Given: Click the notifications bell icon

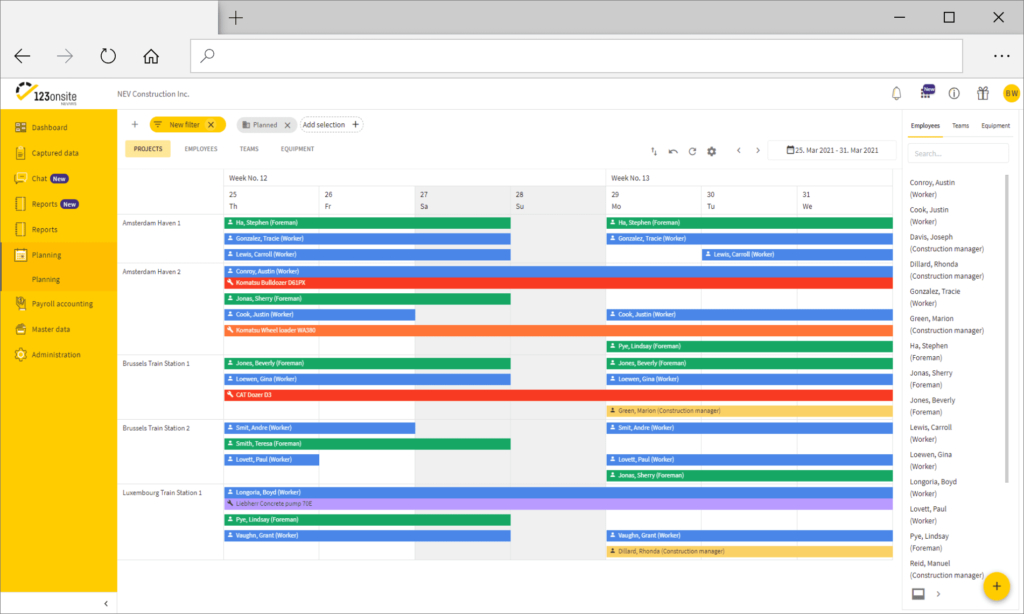Looking at the screenshot, I should (x=897, y=93).
